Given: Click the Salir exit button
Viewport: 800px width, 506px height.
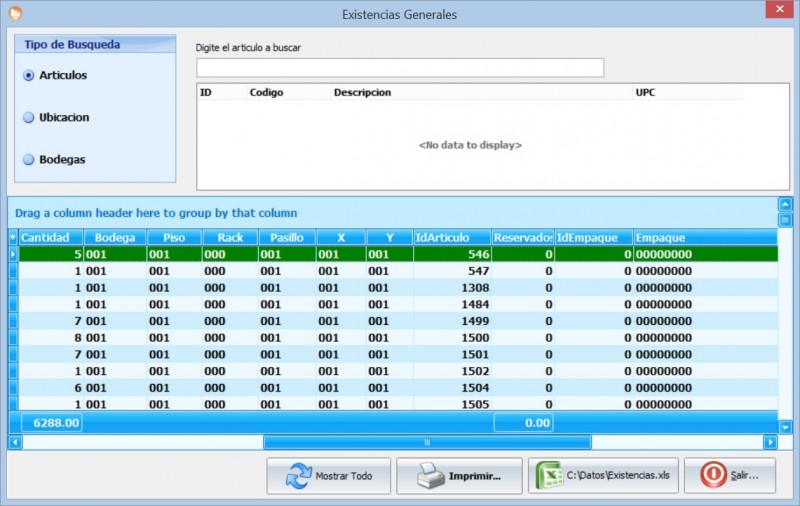Looking at the screenshot, I should tap(735, 476).
